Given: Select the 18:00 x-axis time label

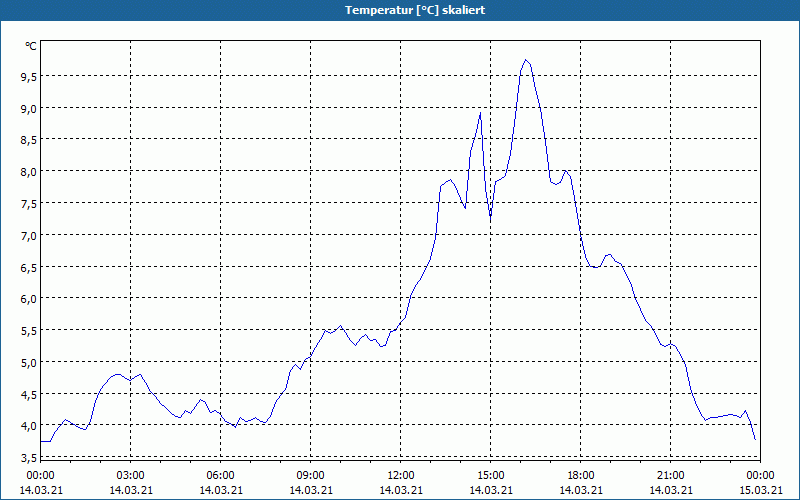Looking at the screenshot, I should (x=581, y=475).
